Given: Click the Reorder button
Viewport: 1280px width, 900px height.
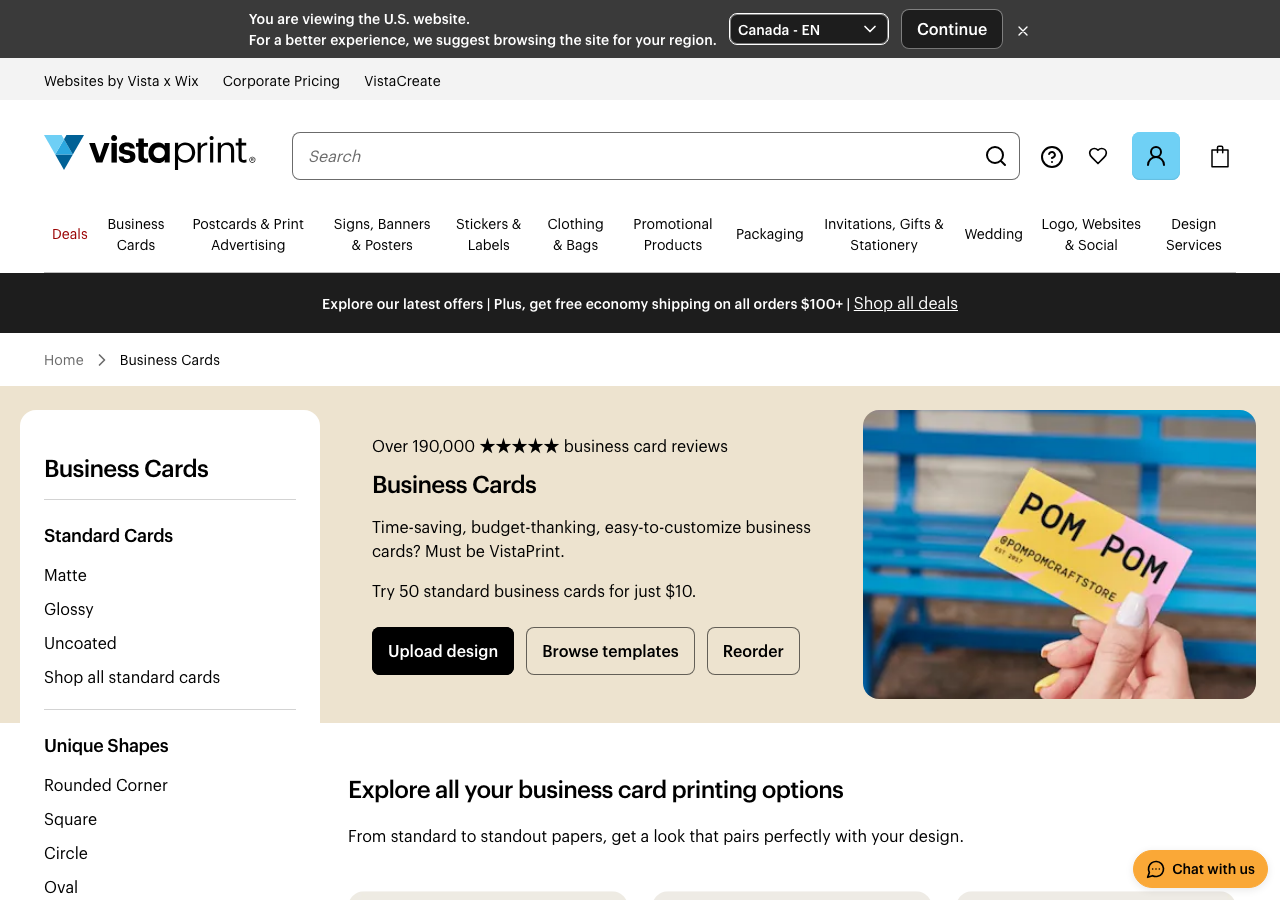Looking at the screenshot, I should (753, 651).
